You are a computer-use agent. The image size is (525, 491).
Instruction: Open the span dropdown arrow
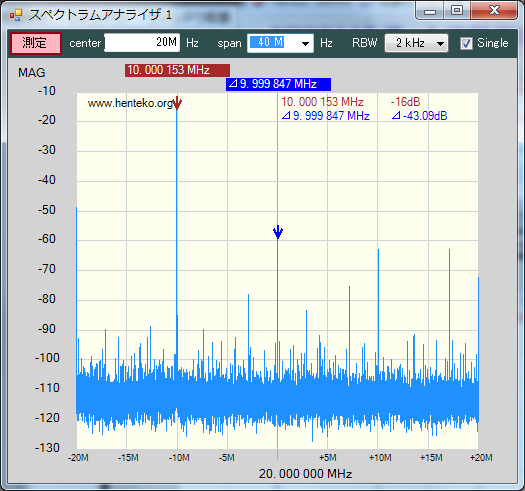click(x=305, y=44)
